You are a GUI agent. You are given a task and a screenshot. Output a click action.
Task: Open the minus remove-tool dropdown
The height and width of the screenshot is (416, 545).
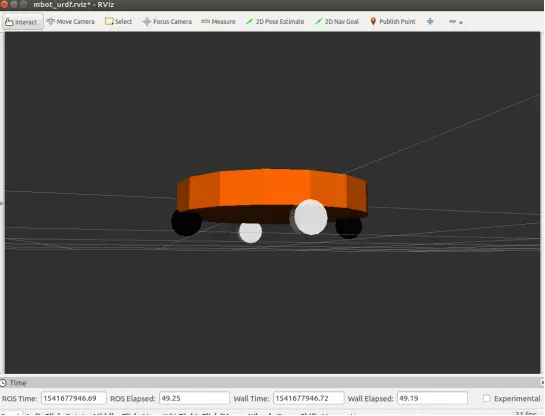pyautogui.click(x=456, y=22)
